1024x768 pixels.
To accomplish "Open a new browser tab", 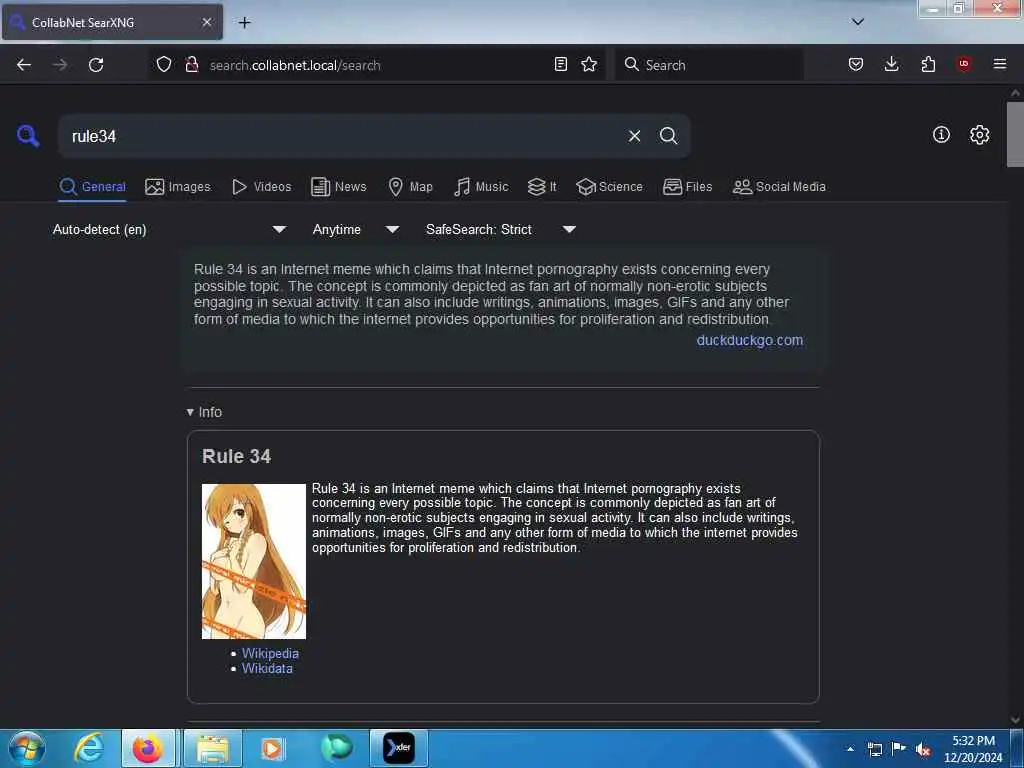I will coord(244,22).
